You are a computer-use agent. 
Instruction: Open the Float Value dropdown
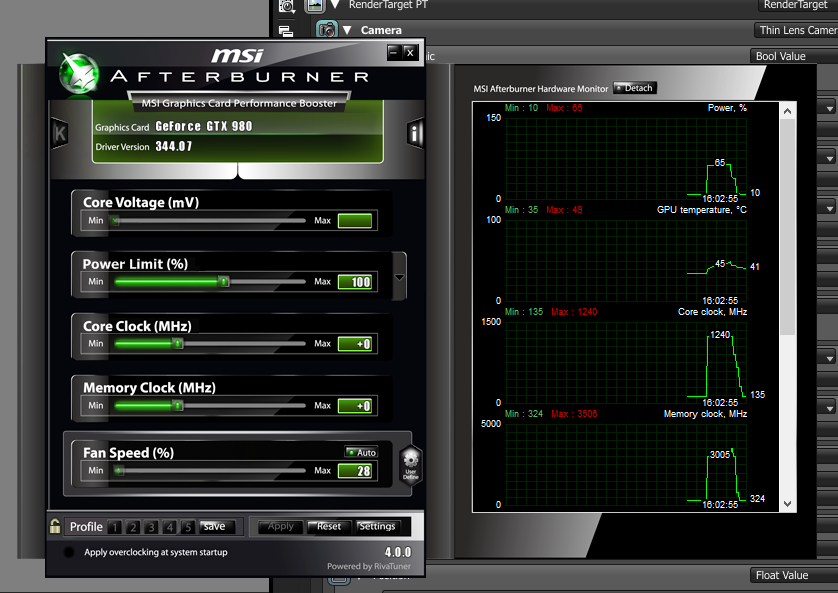(x=794, y=575)
